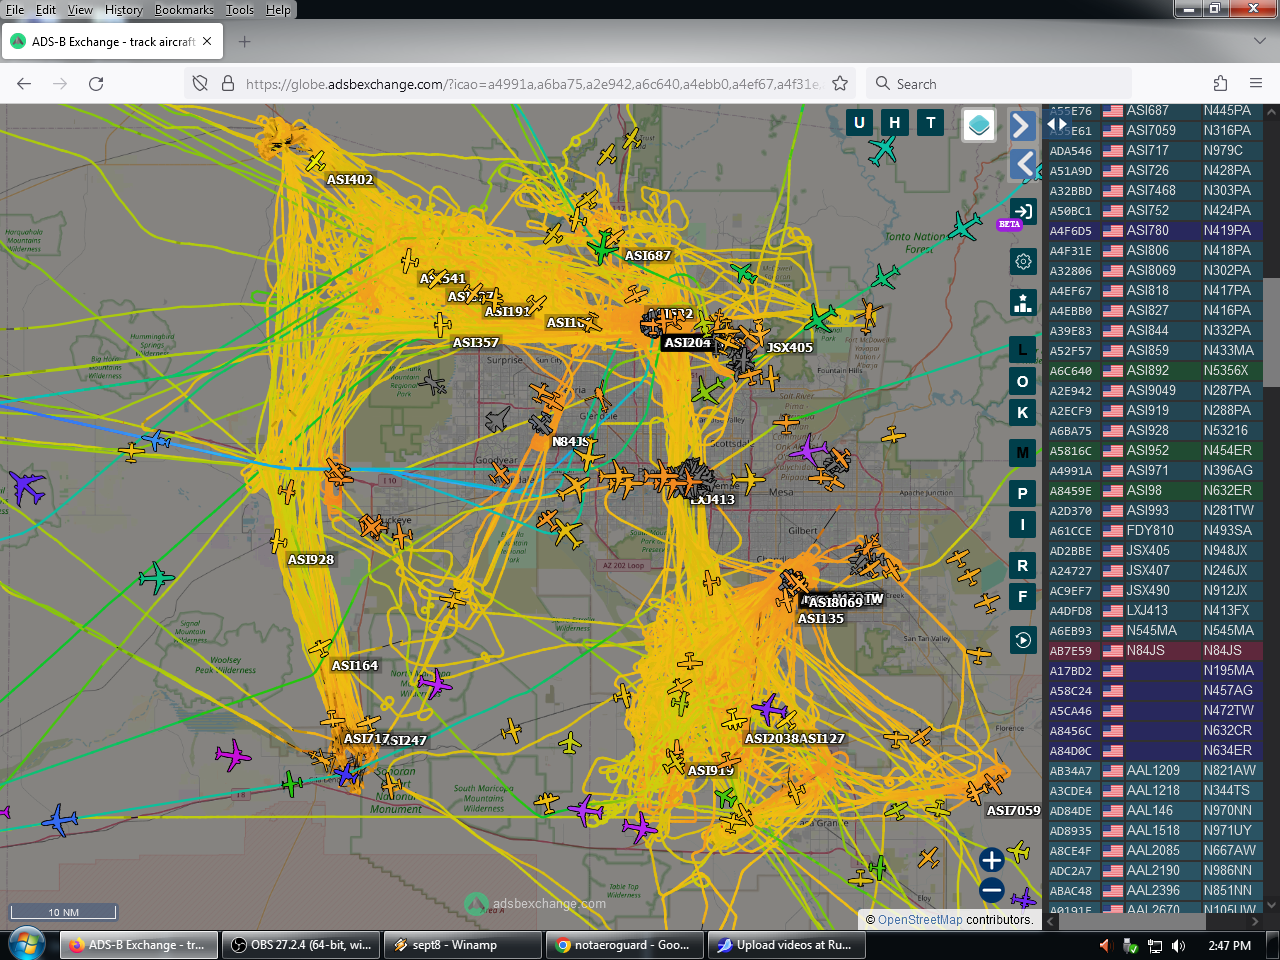This screenshot has width=1280, height=960.
Task: Open the File menu
Action: [x=15, y=10]
